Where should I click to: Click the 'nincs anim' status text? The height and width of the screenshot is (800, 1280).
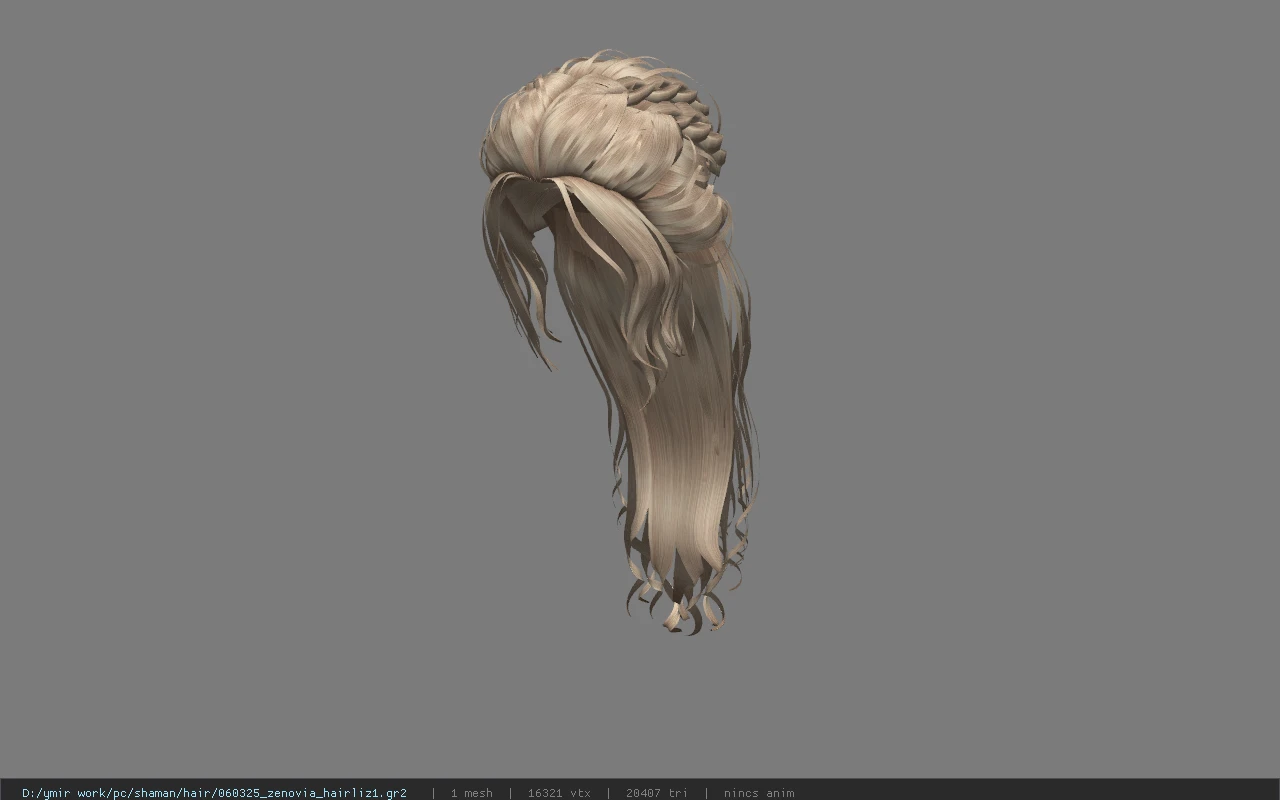click(x=759, y=793)
